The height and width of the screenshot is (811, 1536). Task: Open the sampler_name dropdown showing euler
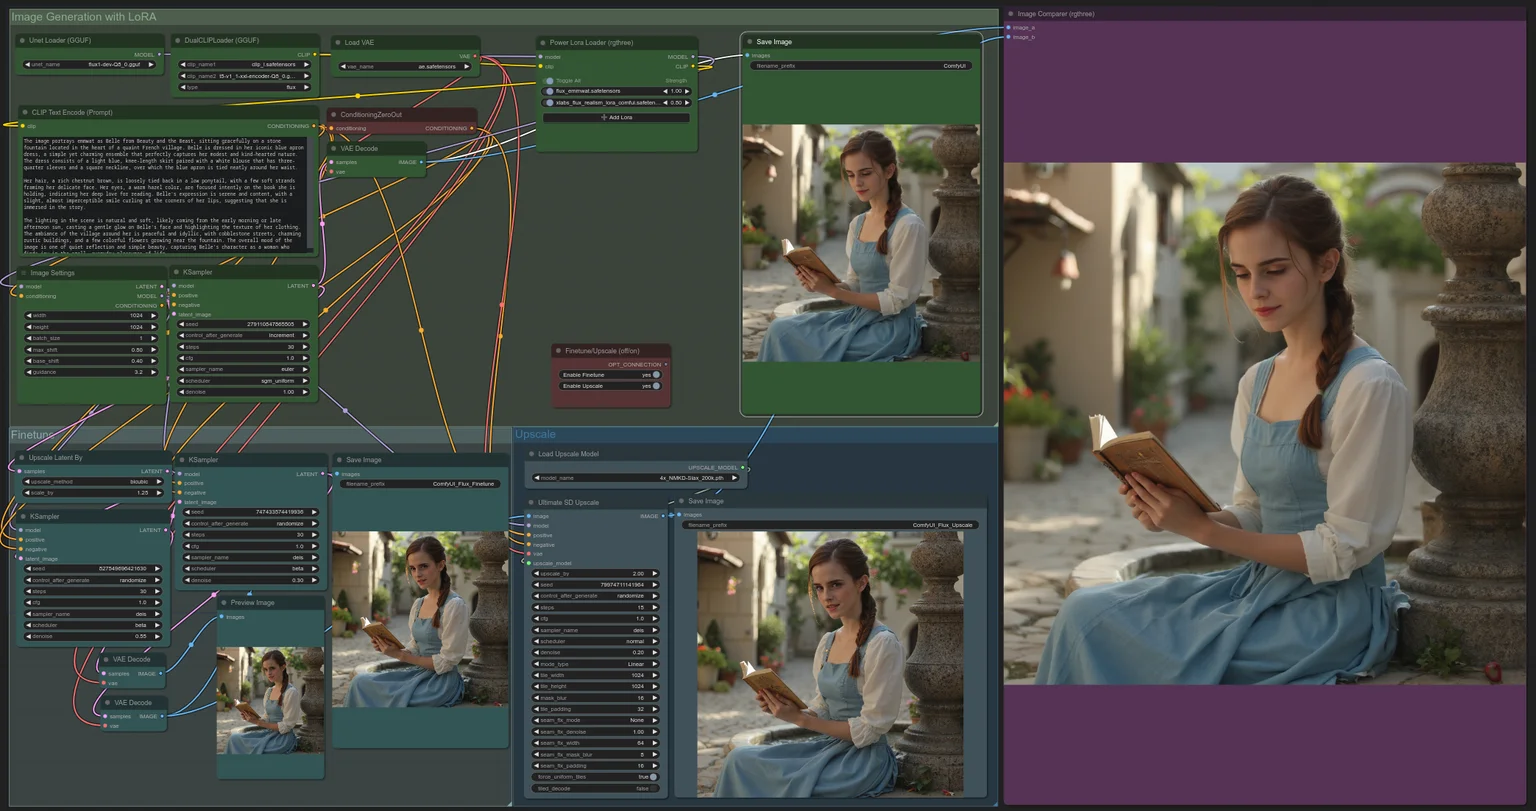pos(245,369)
